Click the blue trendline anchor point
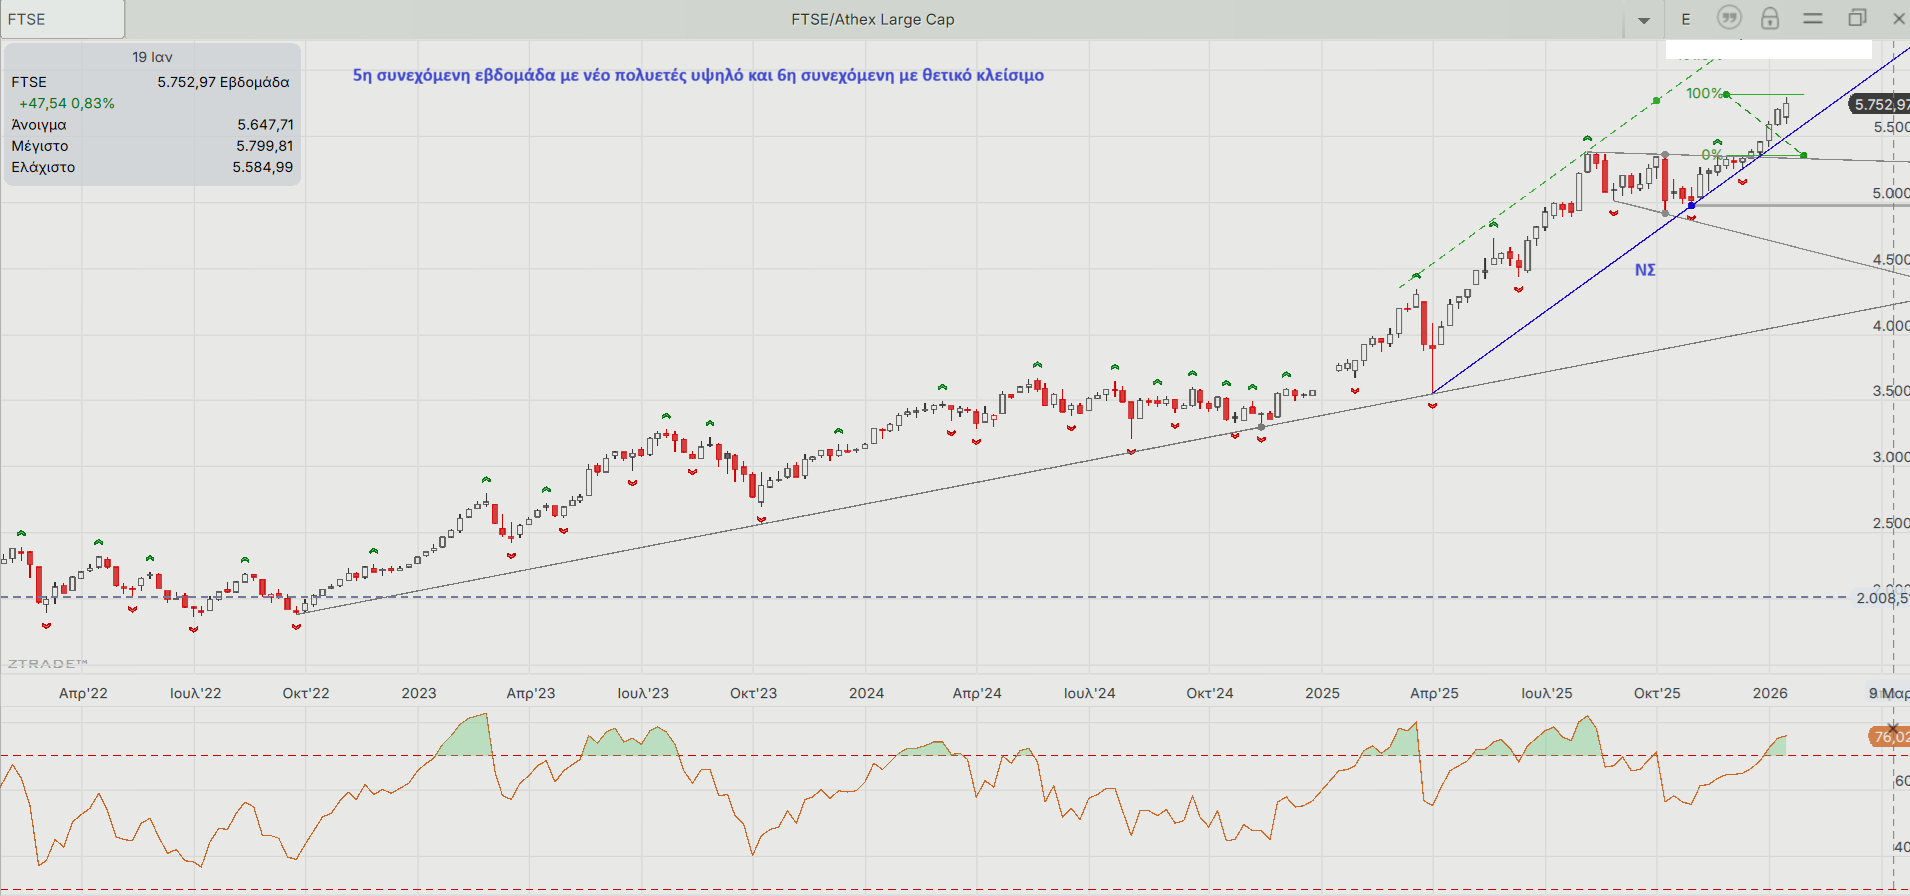The width and height of the screenshot is (1910, 896). pyautogui.click(x=1691, y=205)
